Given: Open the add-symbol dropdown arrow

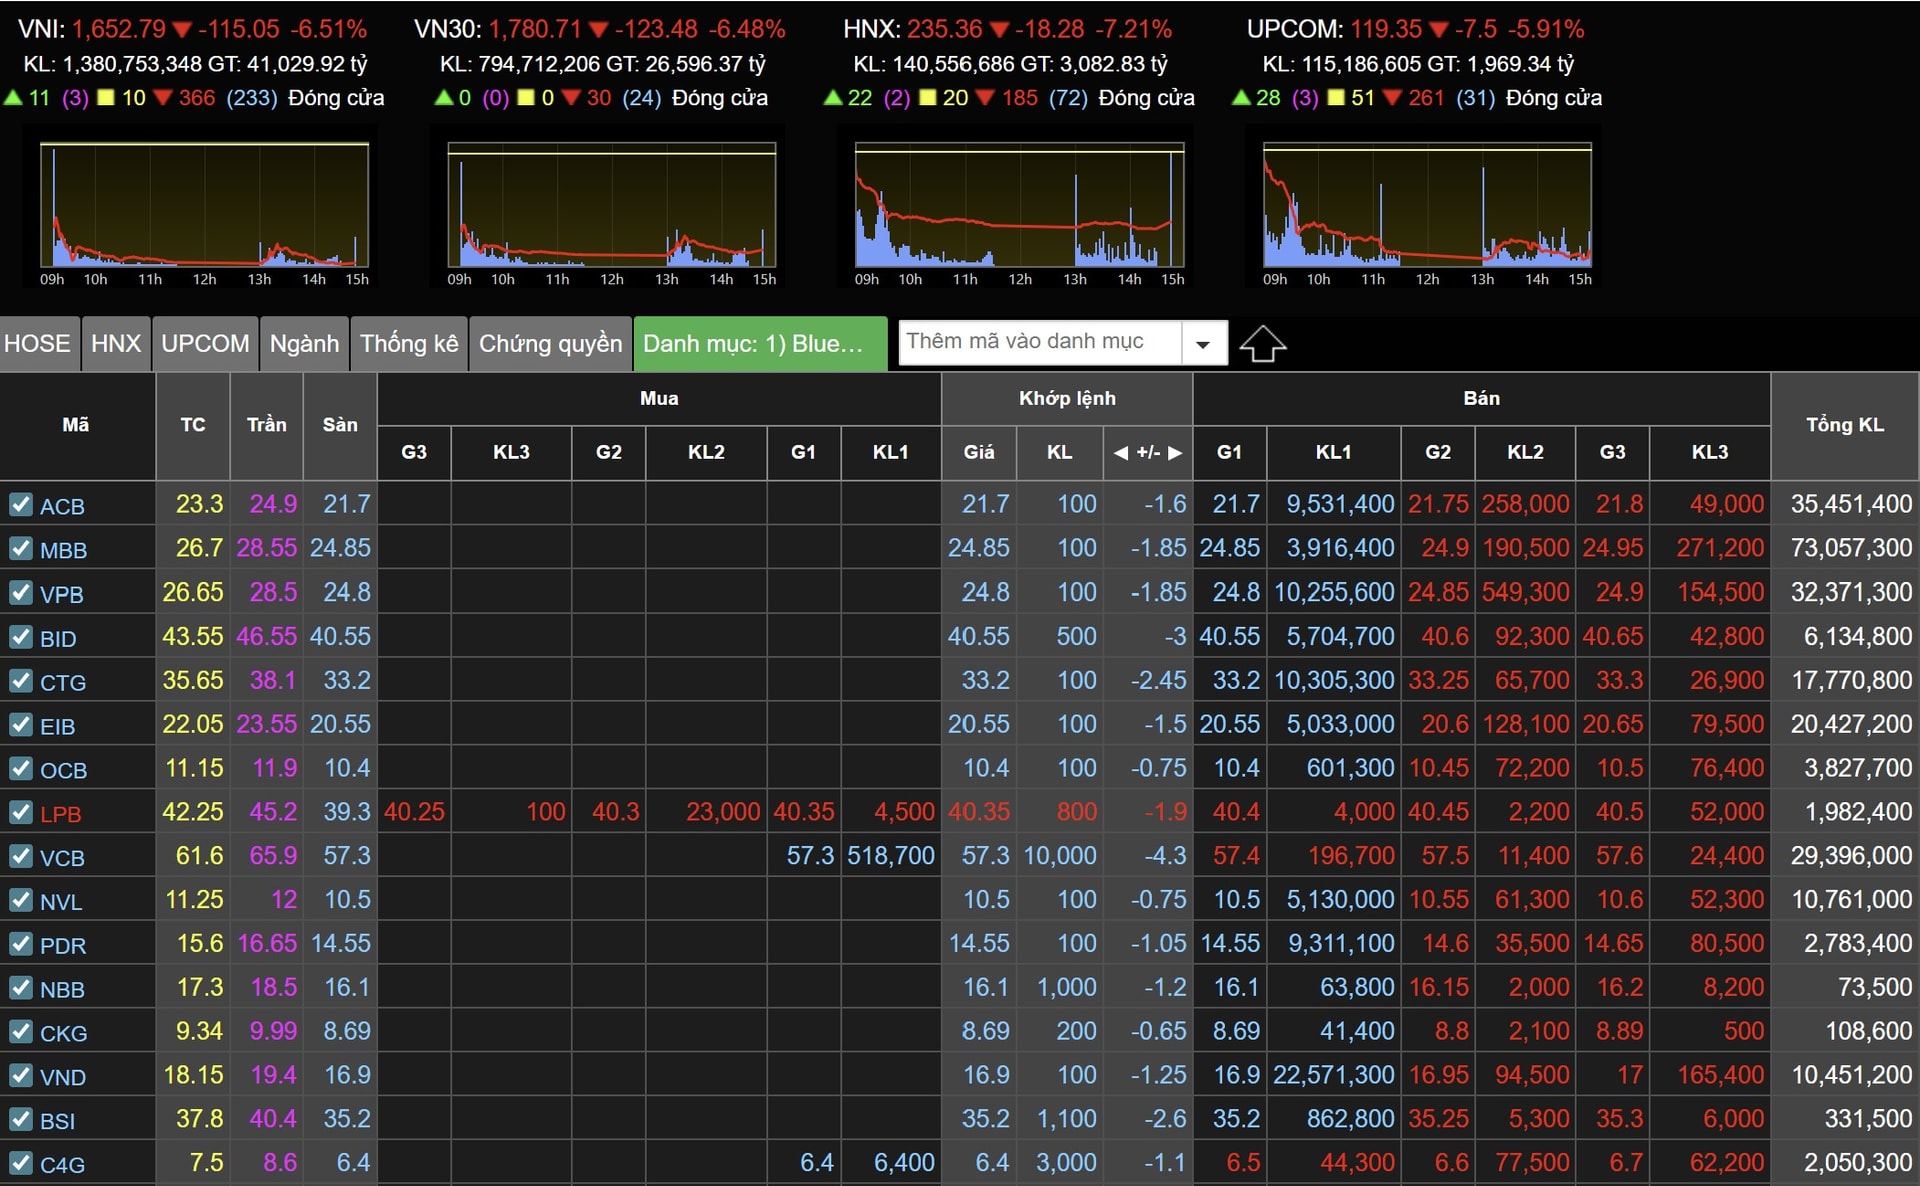Looking at the screenshot, I should (1203, 344).
